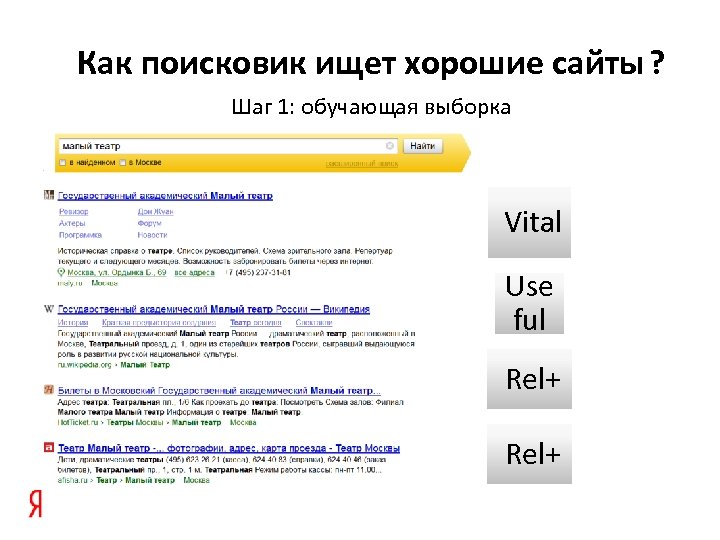
Task: Click the search field containing малый театр
Action: (x=228, y=146)
